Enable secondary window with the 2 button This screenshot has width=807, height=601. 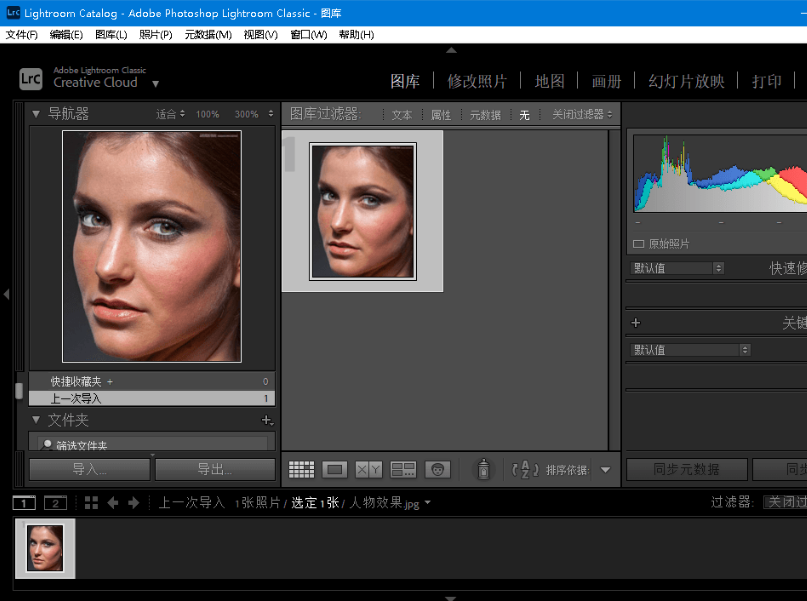click(x=55, y=503)
